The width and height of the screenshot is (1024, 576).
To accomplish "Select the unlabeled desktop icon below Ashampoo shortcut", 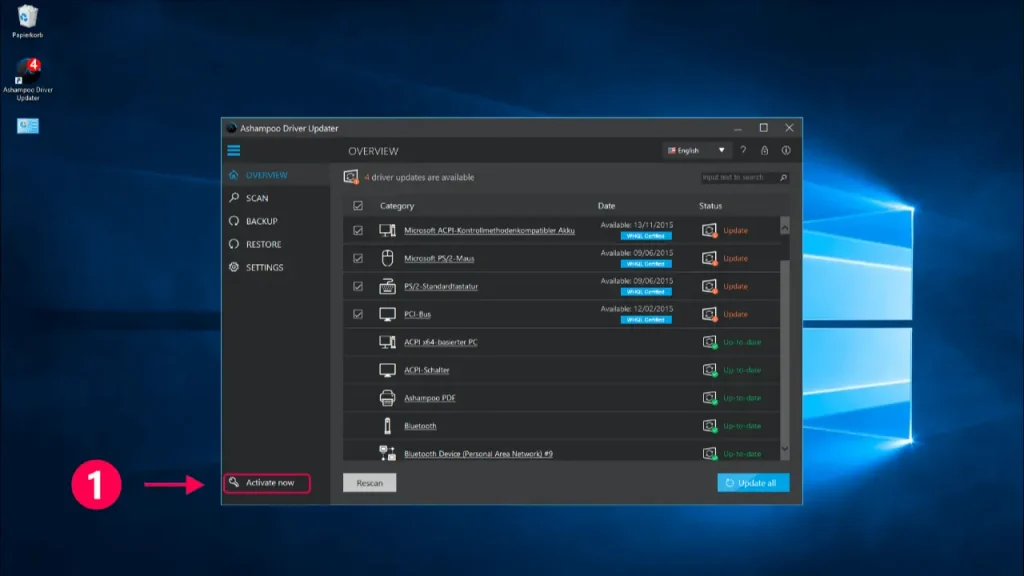I will (27, 125).
